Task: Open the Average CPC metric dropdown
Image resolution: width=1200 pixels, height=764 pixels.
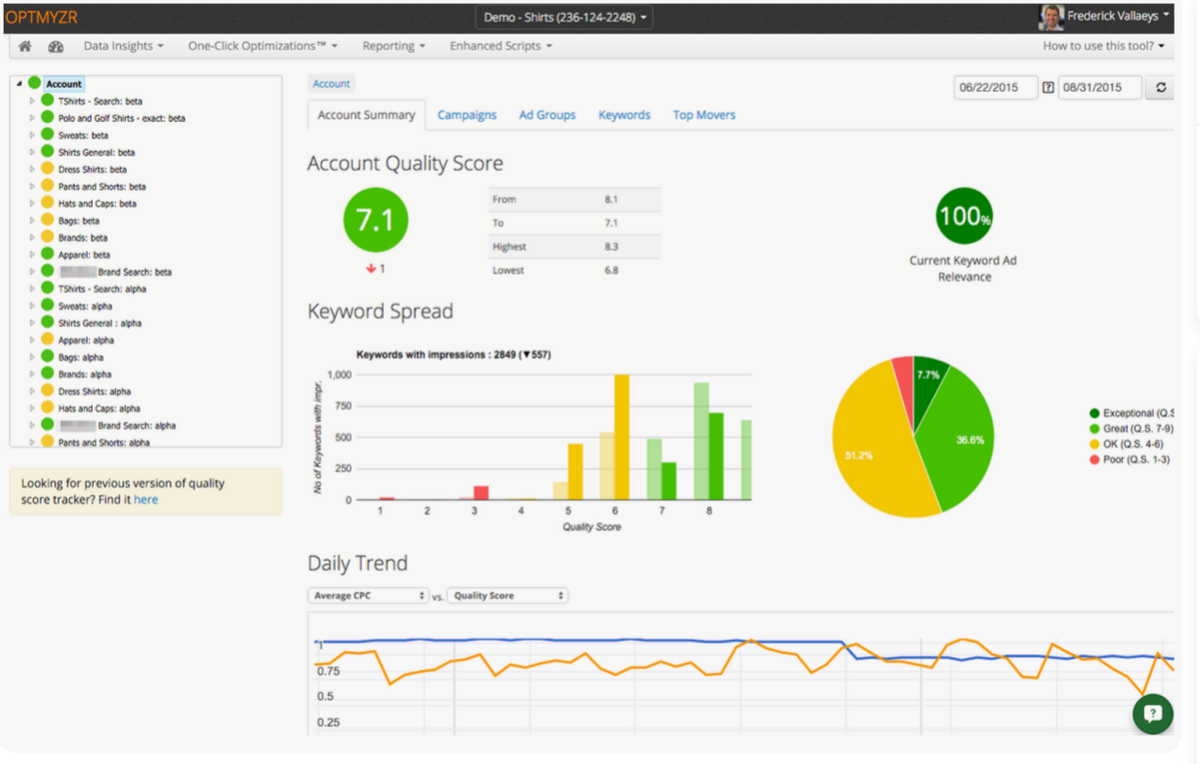Action: point(368,595)
